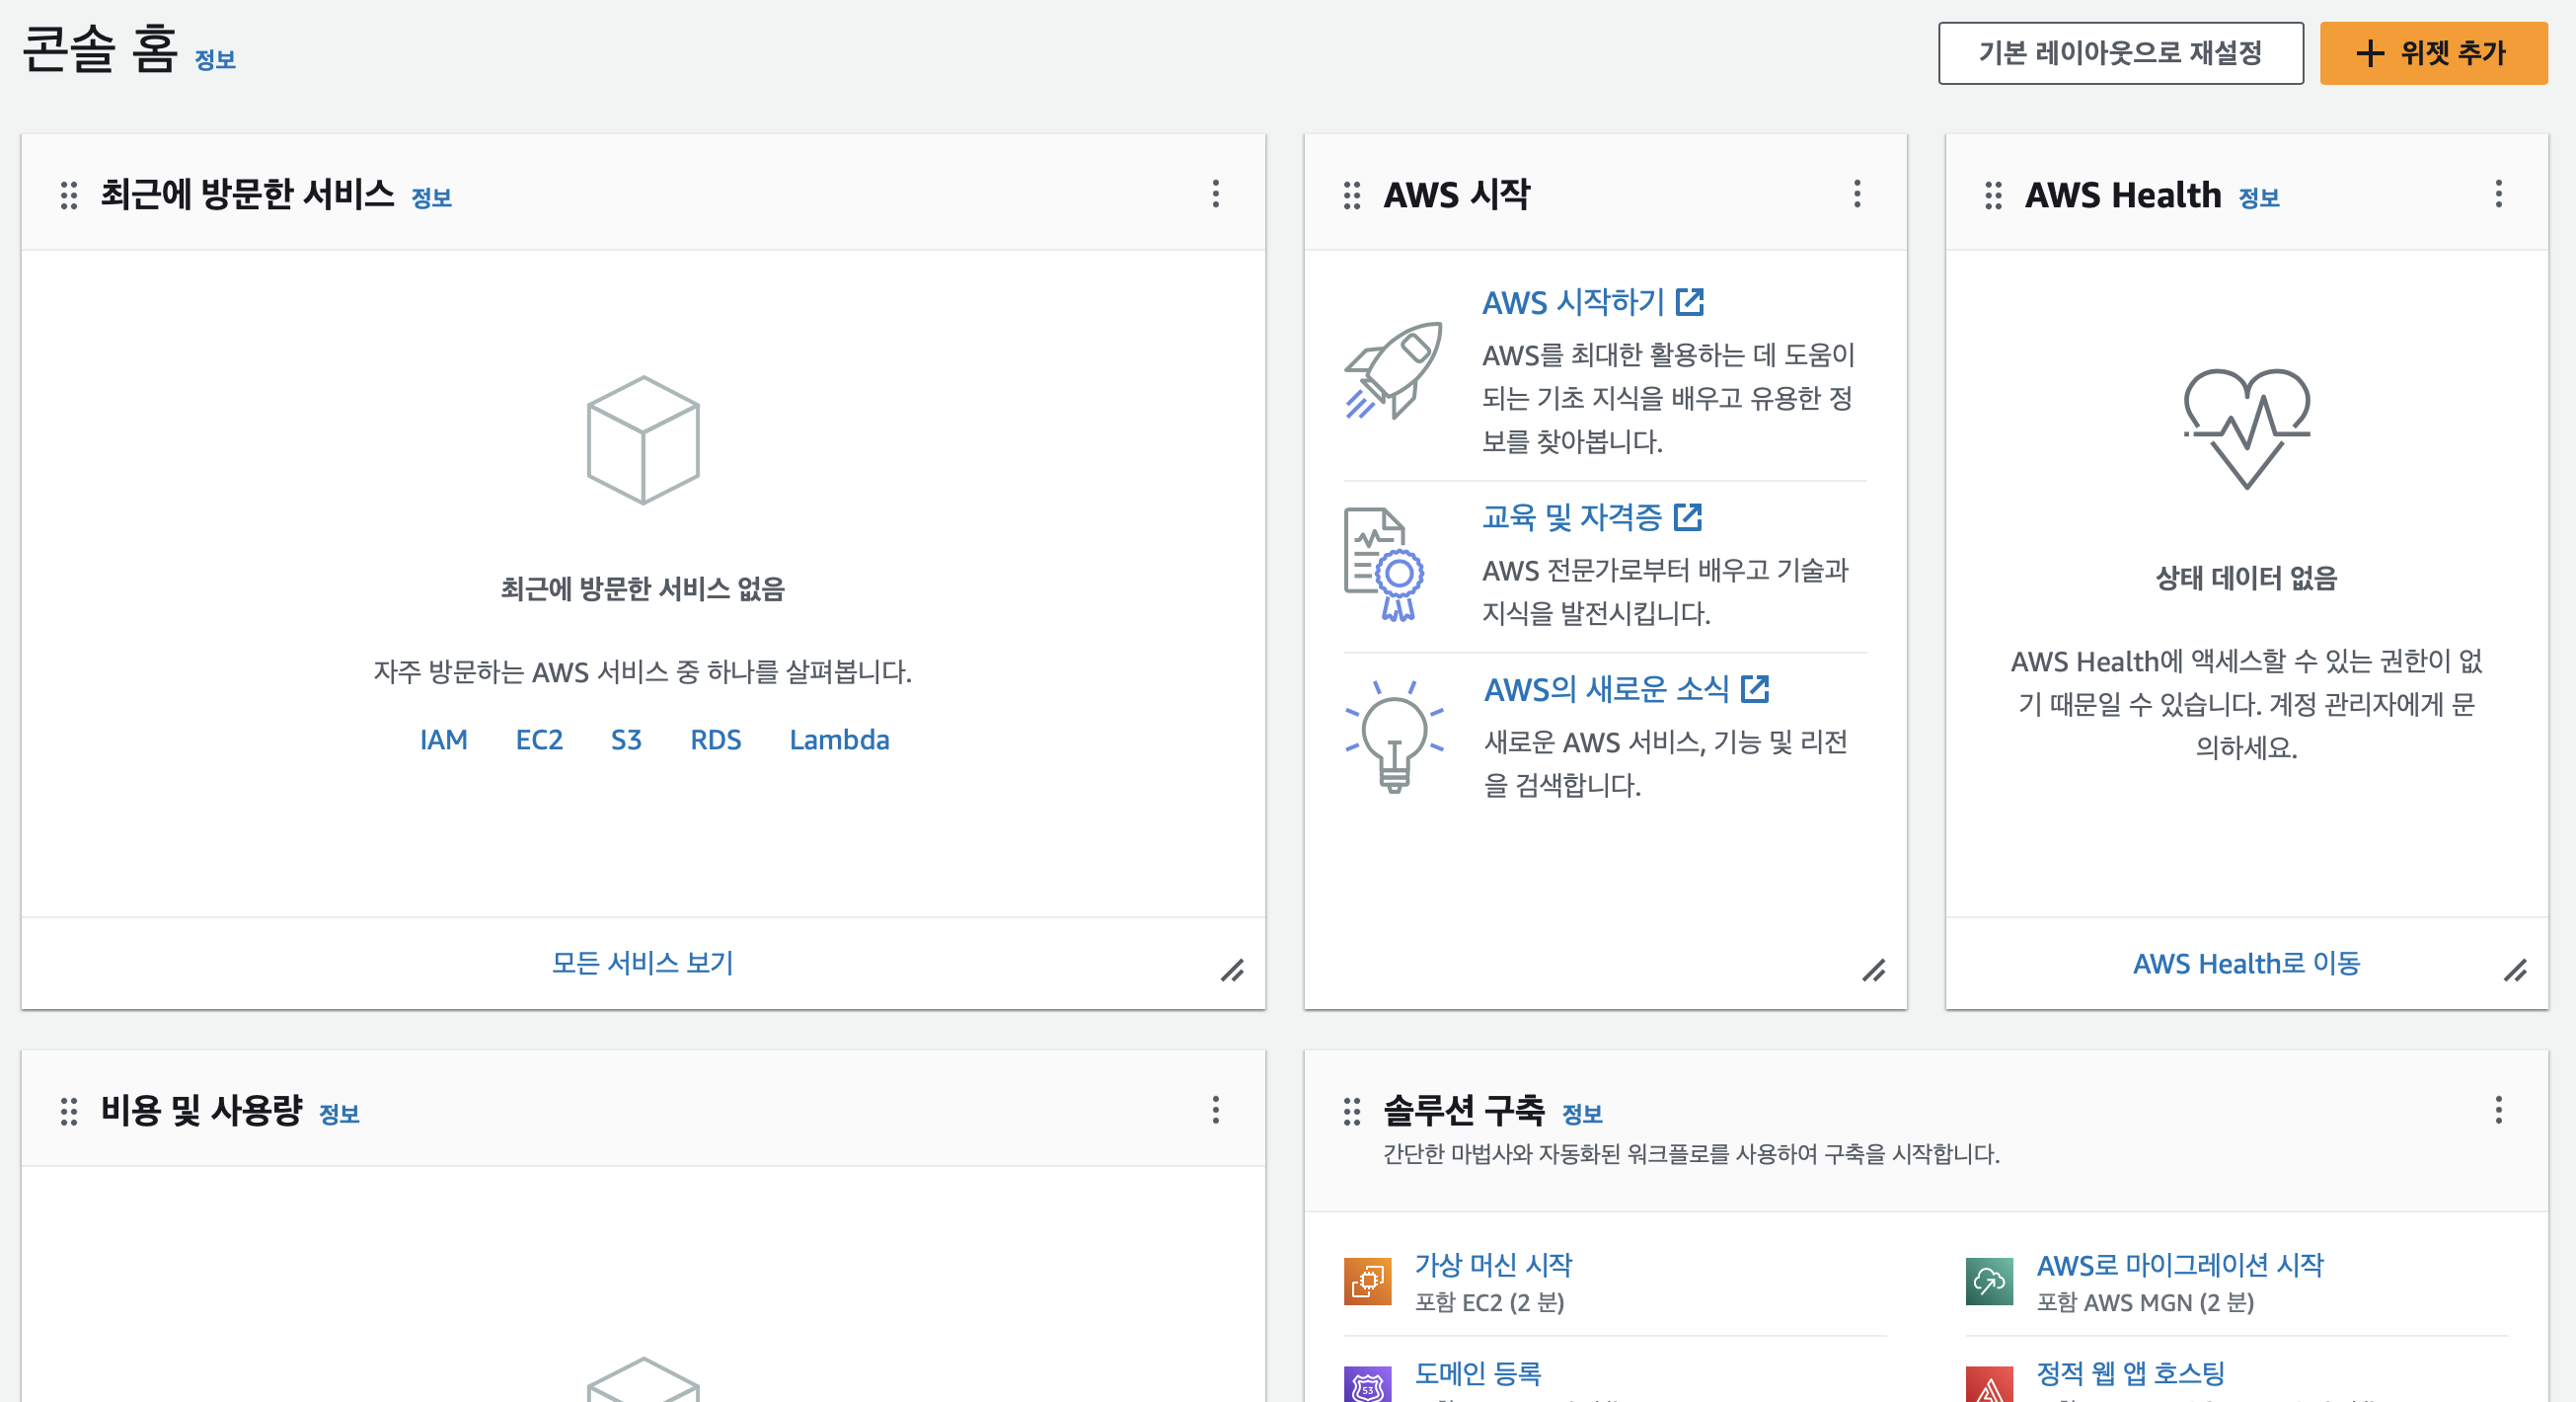Open the 교육 및 자격증 link
2576x1402 pixels.
point(1572,517)
